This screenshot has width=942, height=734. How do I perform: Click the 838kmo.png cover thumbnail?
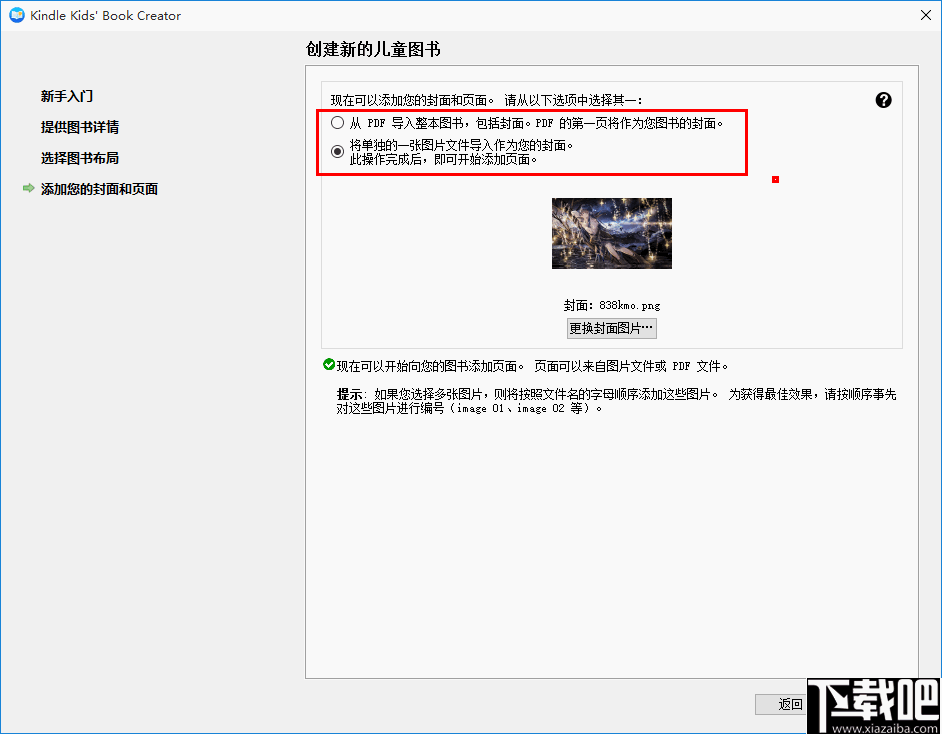tap(610, 233)
